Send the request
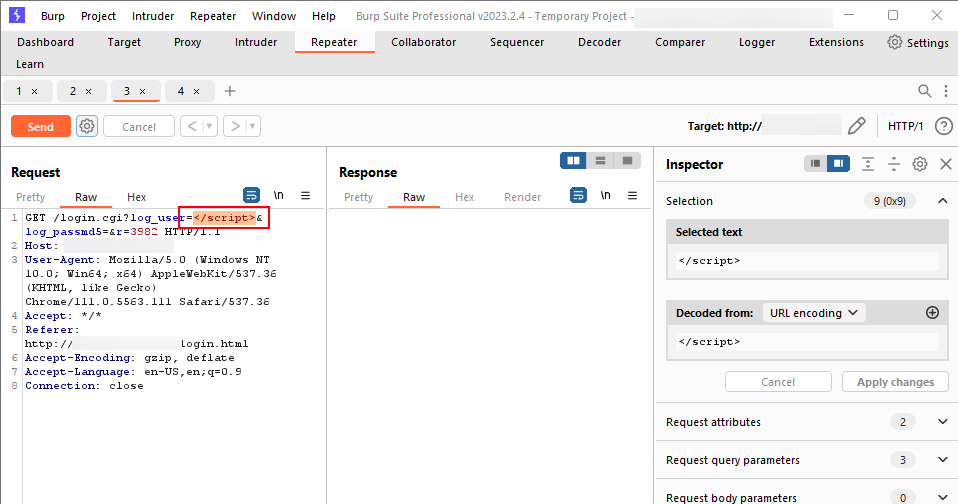The width and height of the screenshot is (958, 504). tap(41, 126)
